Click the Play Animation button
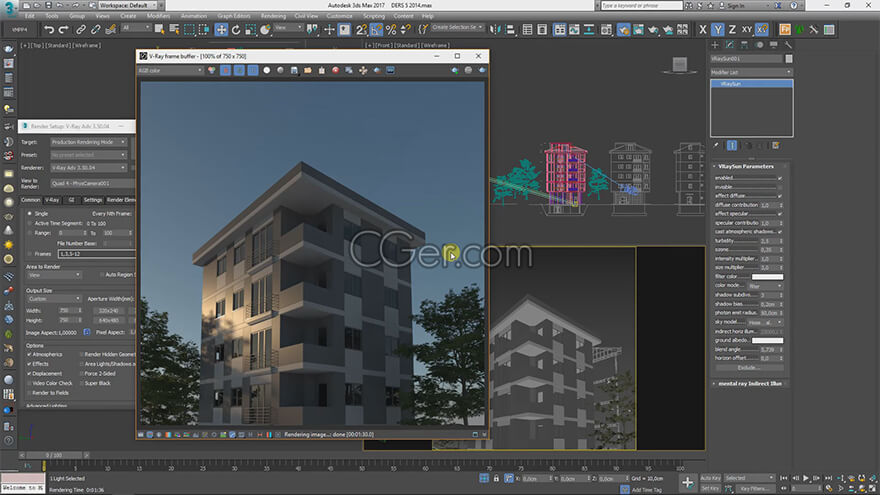Image resolution: width=880 pixels, height=495 pixels. (806, 478)
